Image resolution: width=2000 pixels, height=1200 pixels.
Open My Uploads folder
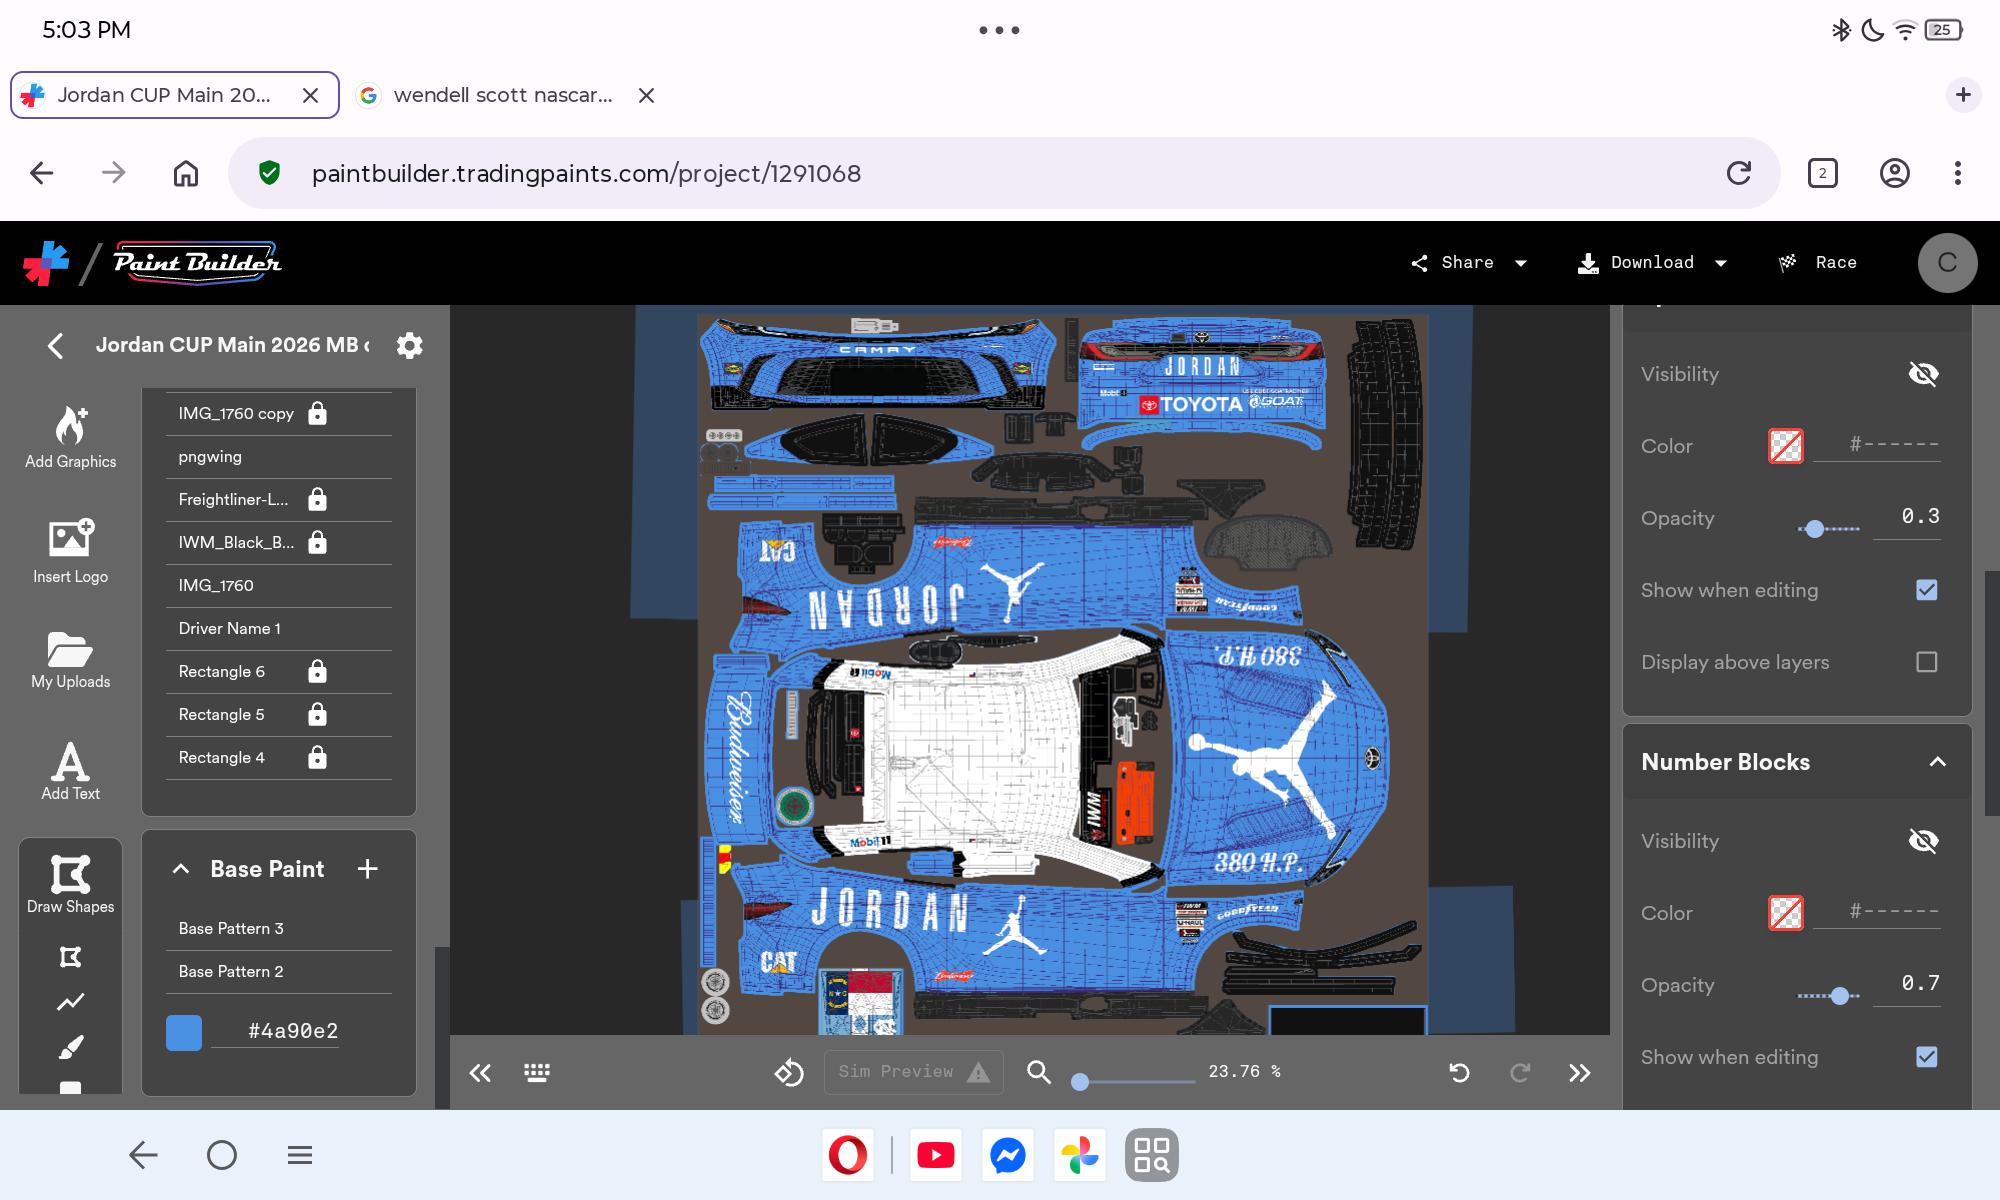(70, 660)
